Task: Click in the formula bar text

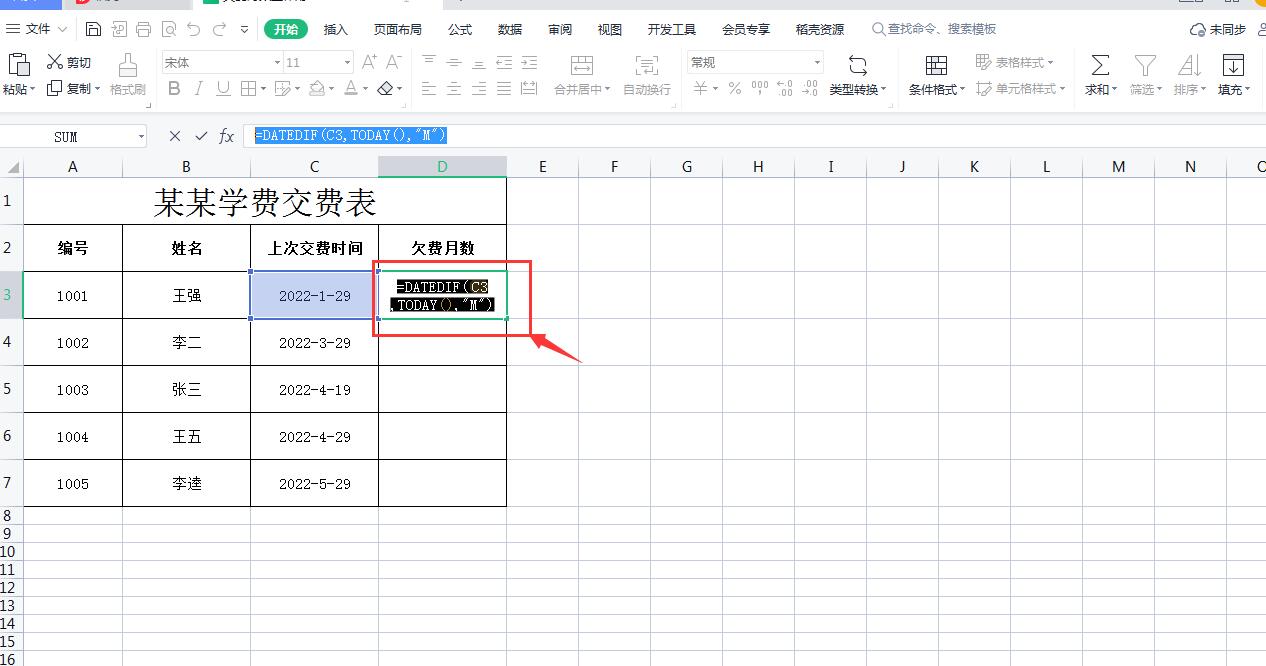Action: point(351,135)
